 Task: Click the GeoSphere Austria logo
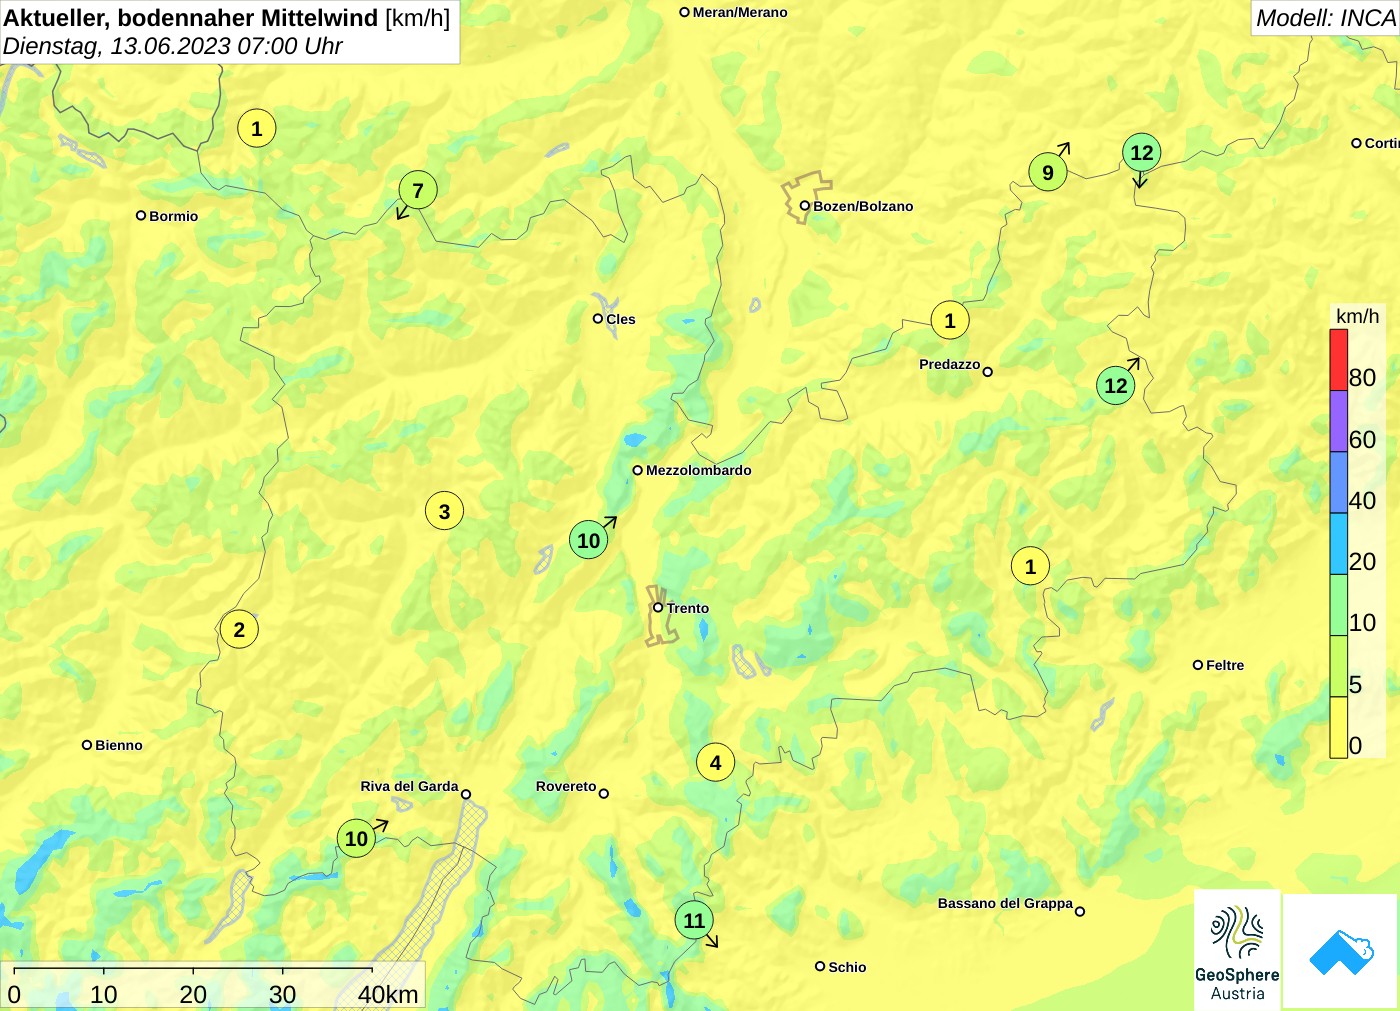tap(1237, 949)
